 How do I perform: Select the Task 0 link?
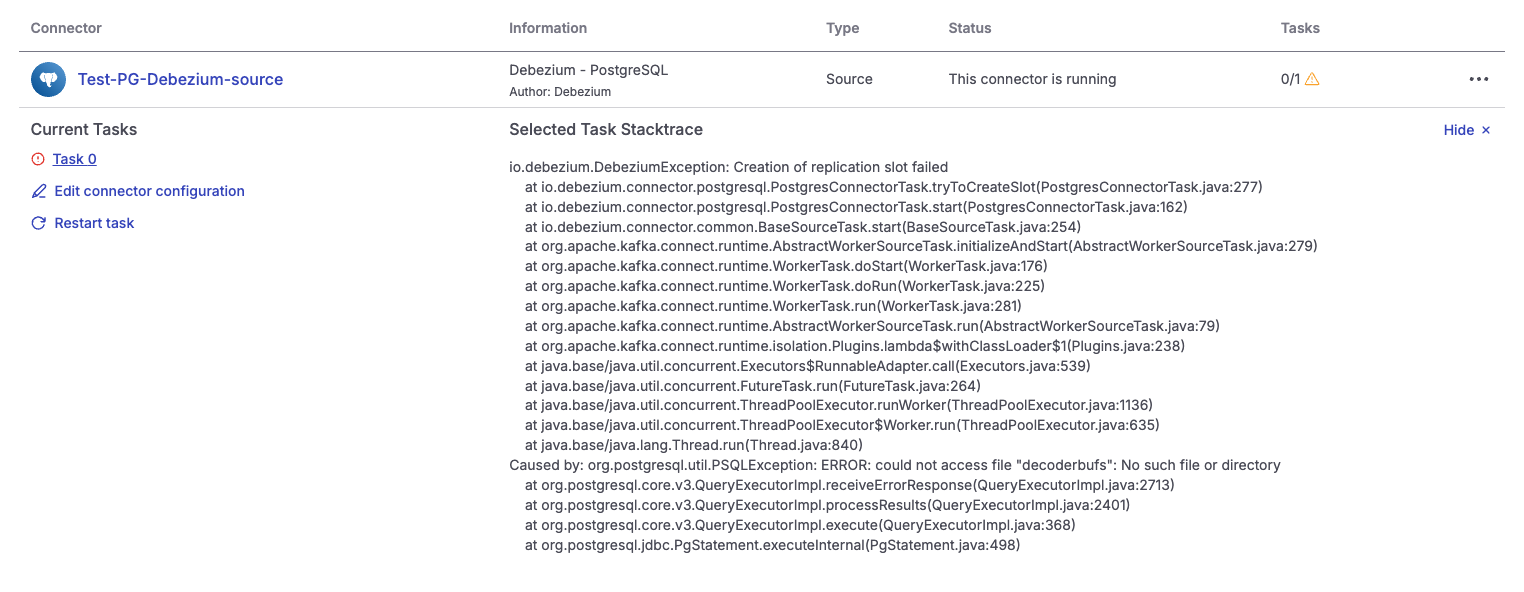74,159
